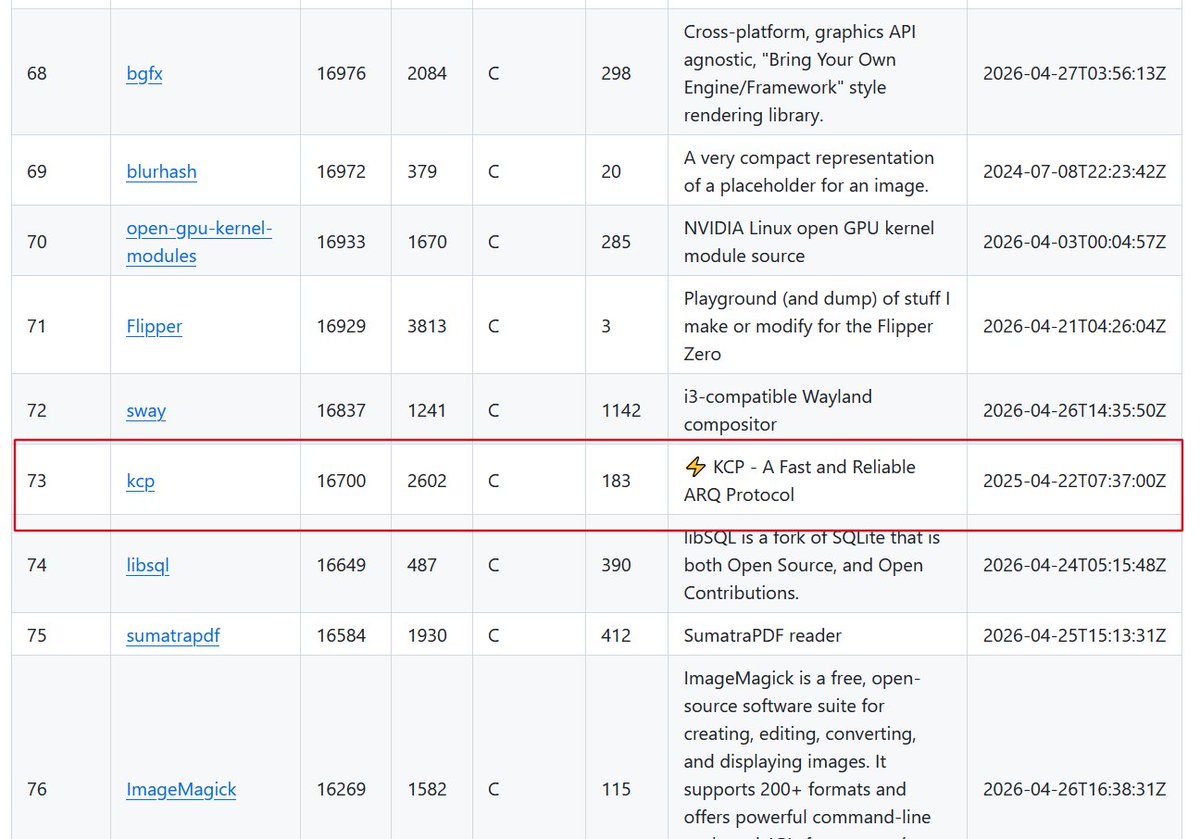The height and width of the screenshot is (839, 1200).
Task: Click the bgfx description about rendering library
Action: pos(800,73)
